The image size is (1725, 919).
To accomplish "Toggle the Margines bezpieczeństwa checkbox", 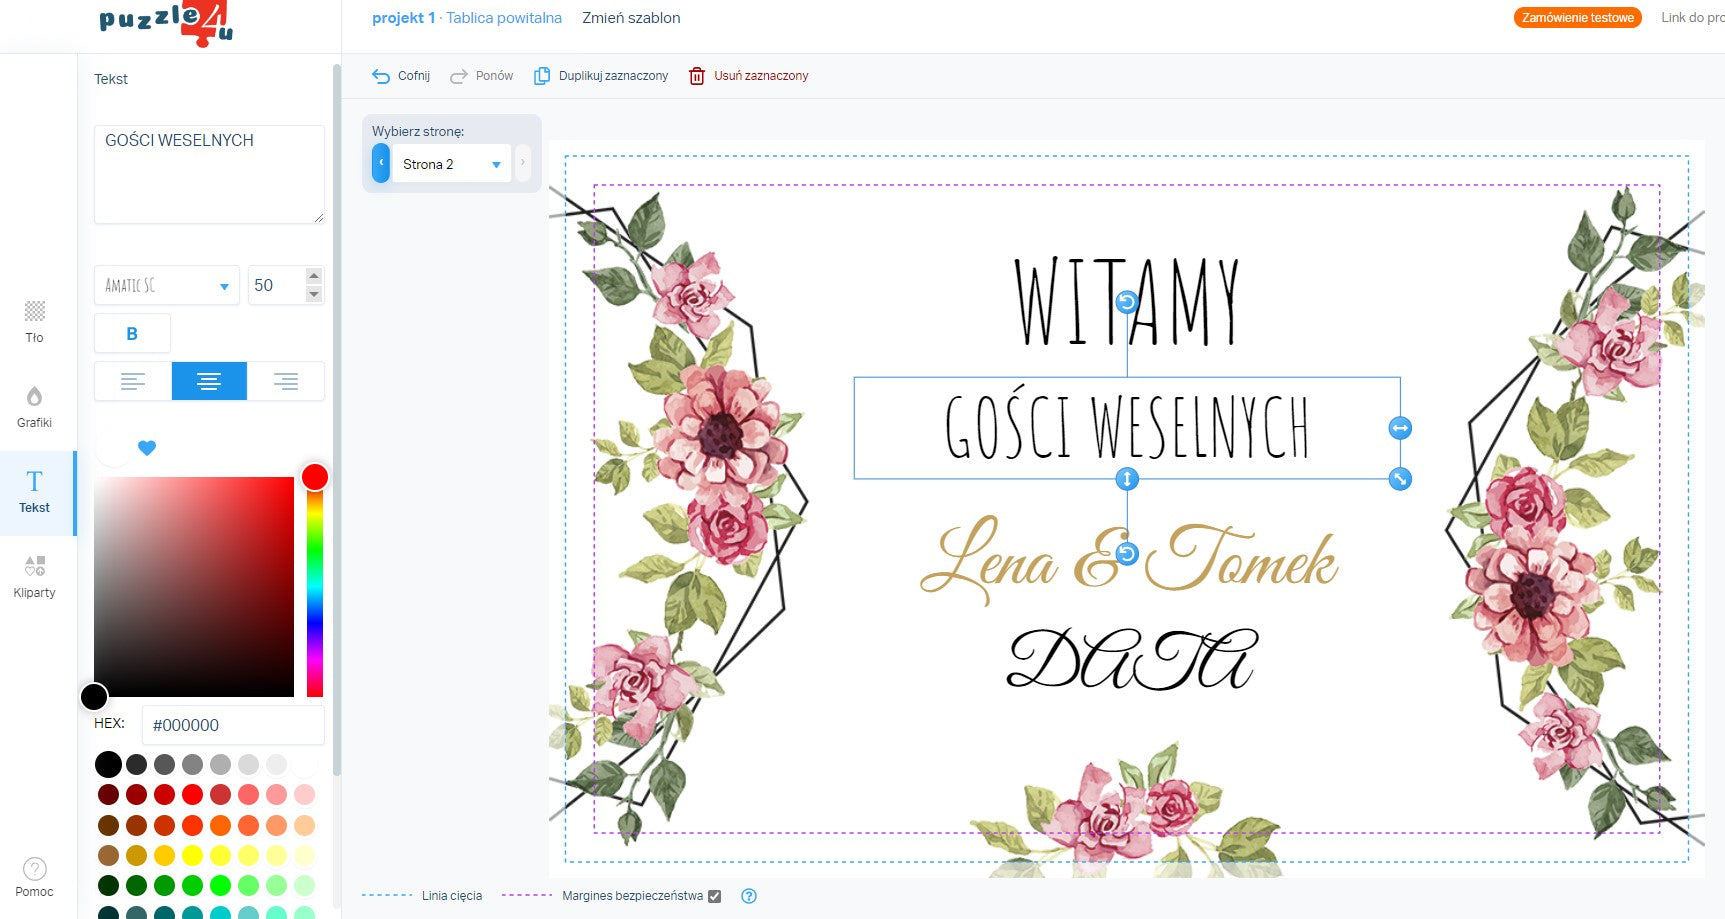I will point(714,896).
